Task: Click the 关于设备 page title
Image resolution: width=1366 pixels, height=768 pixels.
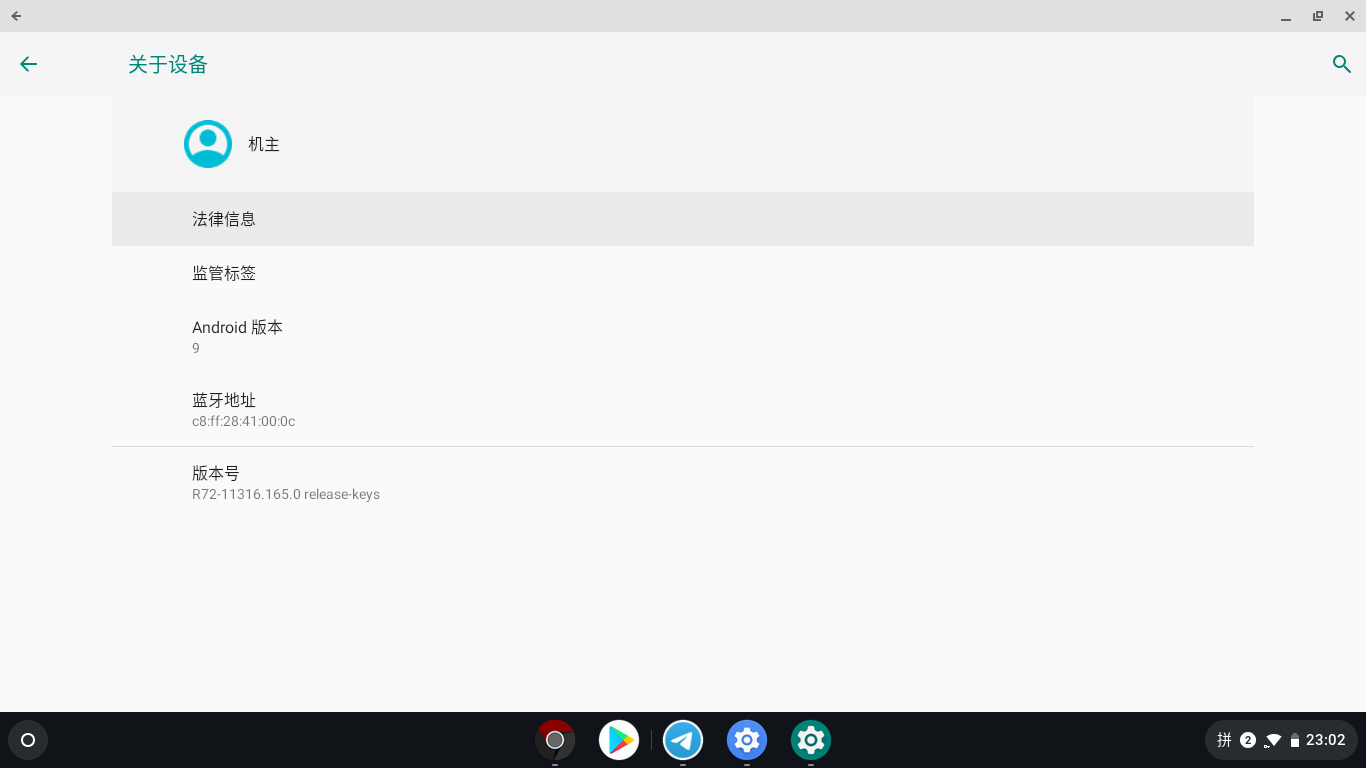Action: [168, 64]
